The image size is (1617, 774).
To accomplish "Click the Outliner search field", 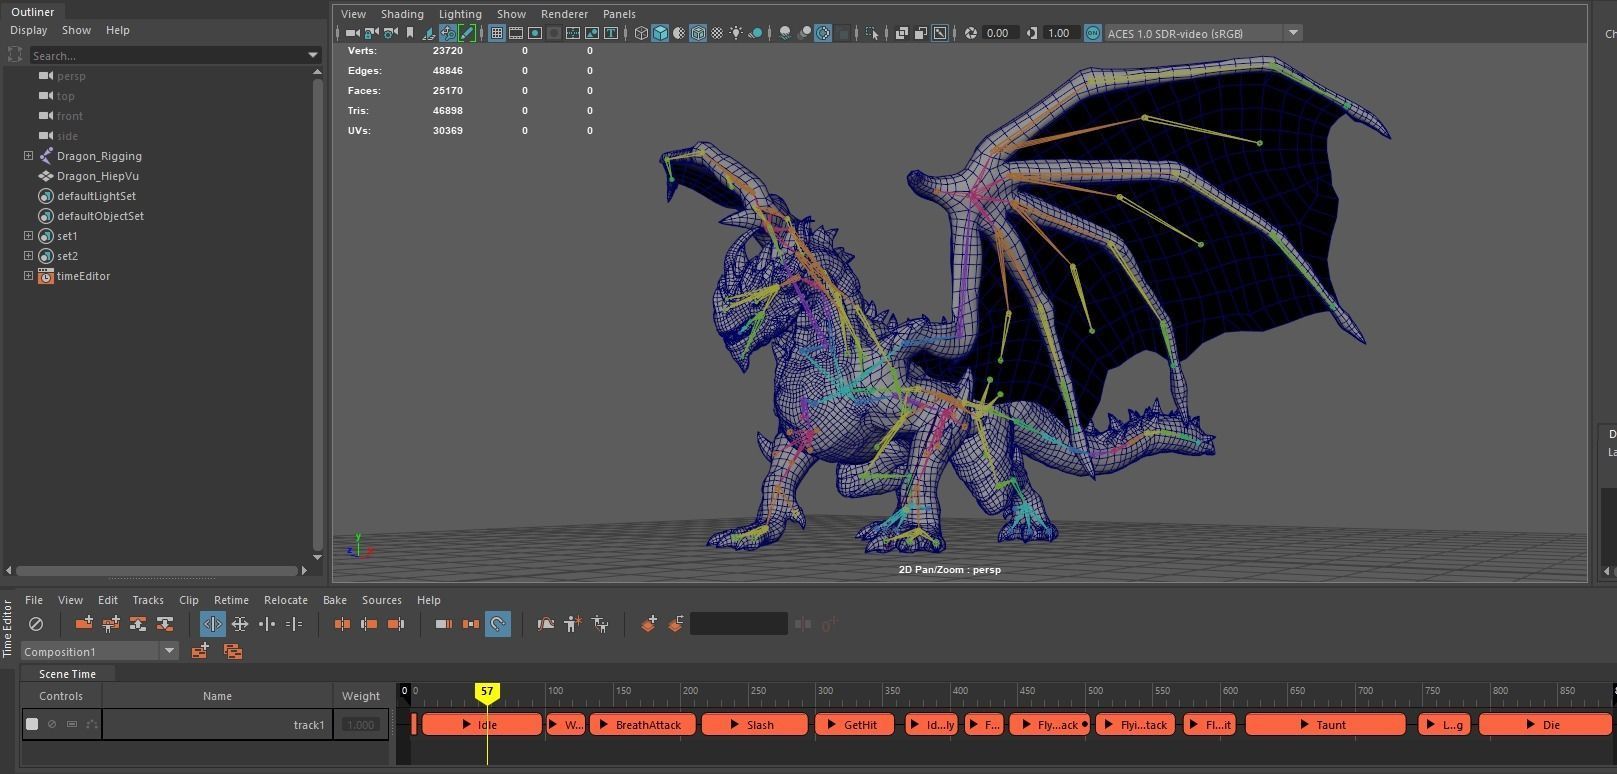I will click(167, 55).
